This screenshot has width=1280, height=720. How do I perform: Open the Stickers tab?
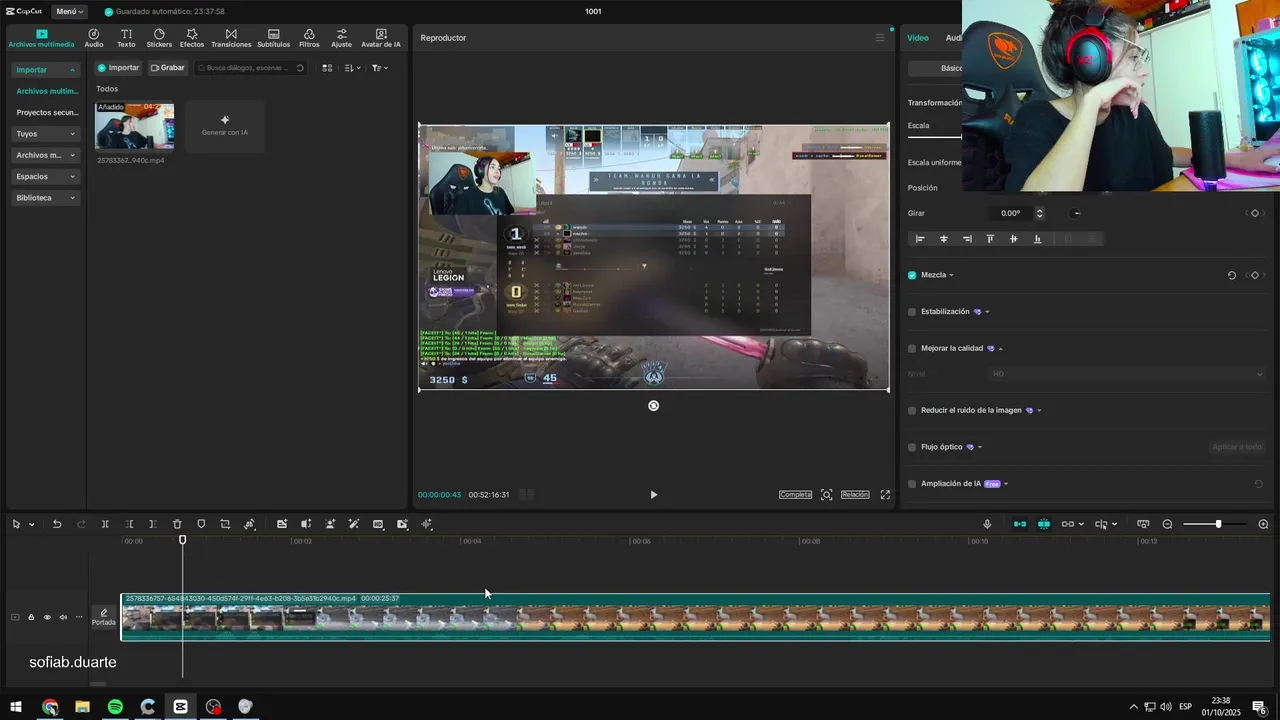click(x=159, y=38)
